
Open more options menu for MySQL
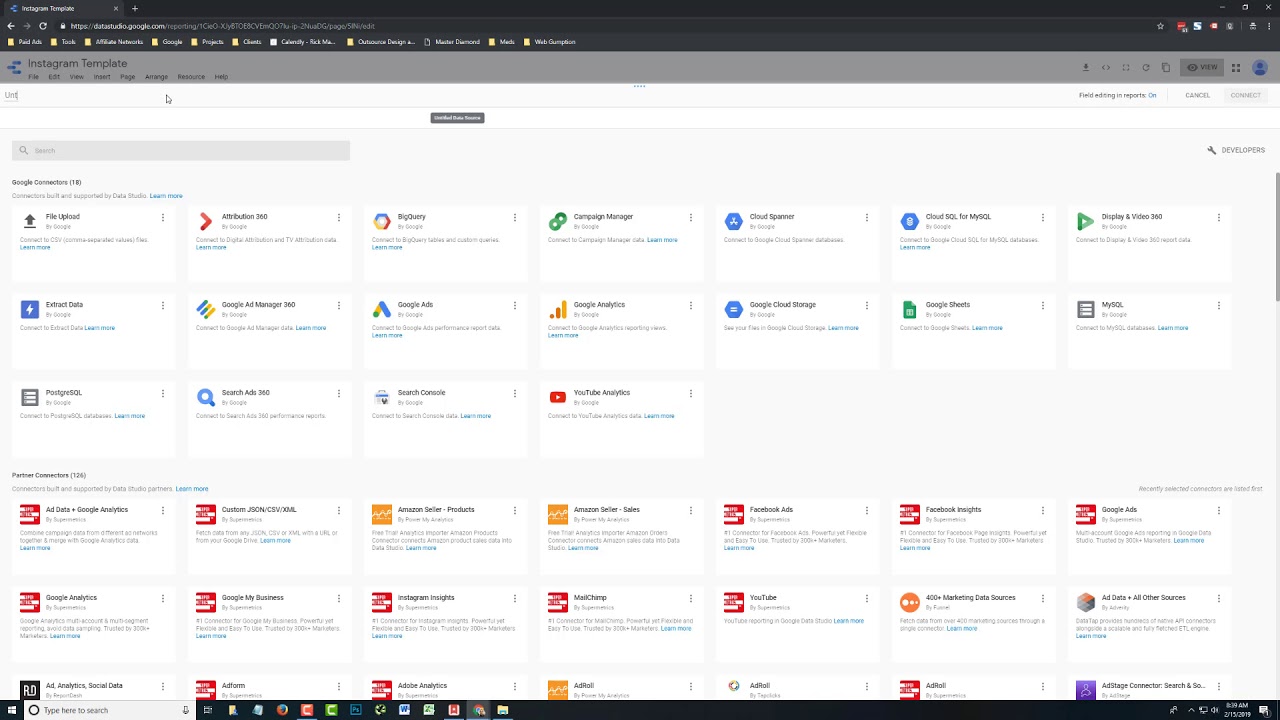pos(1218,305)
